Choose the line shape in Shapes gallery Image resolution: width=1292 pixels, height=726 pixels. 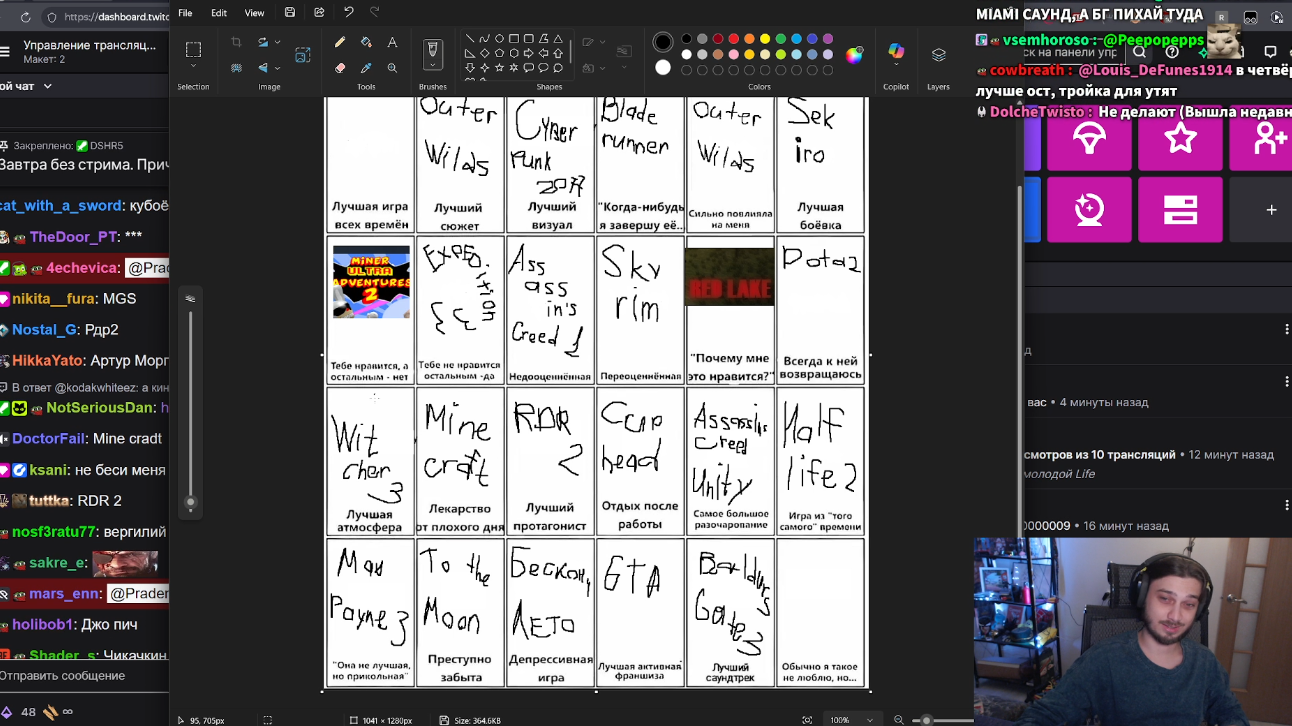point(470,39)
